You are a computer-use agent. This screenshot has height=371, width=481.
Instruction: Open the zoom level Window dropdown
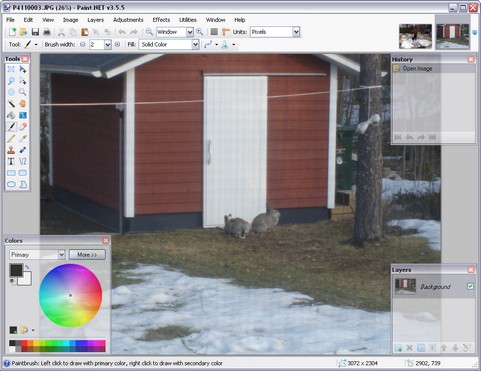pos(190,32)
